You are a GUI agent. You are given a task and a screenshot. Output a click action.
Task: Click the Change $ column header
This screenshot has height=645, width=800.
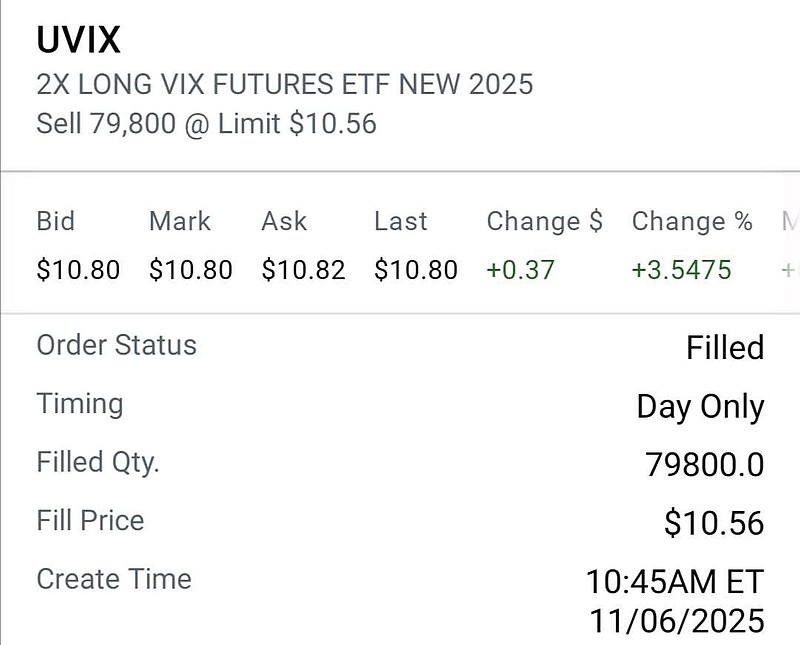tap(544, 222)
